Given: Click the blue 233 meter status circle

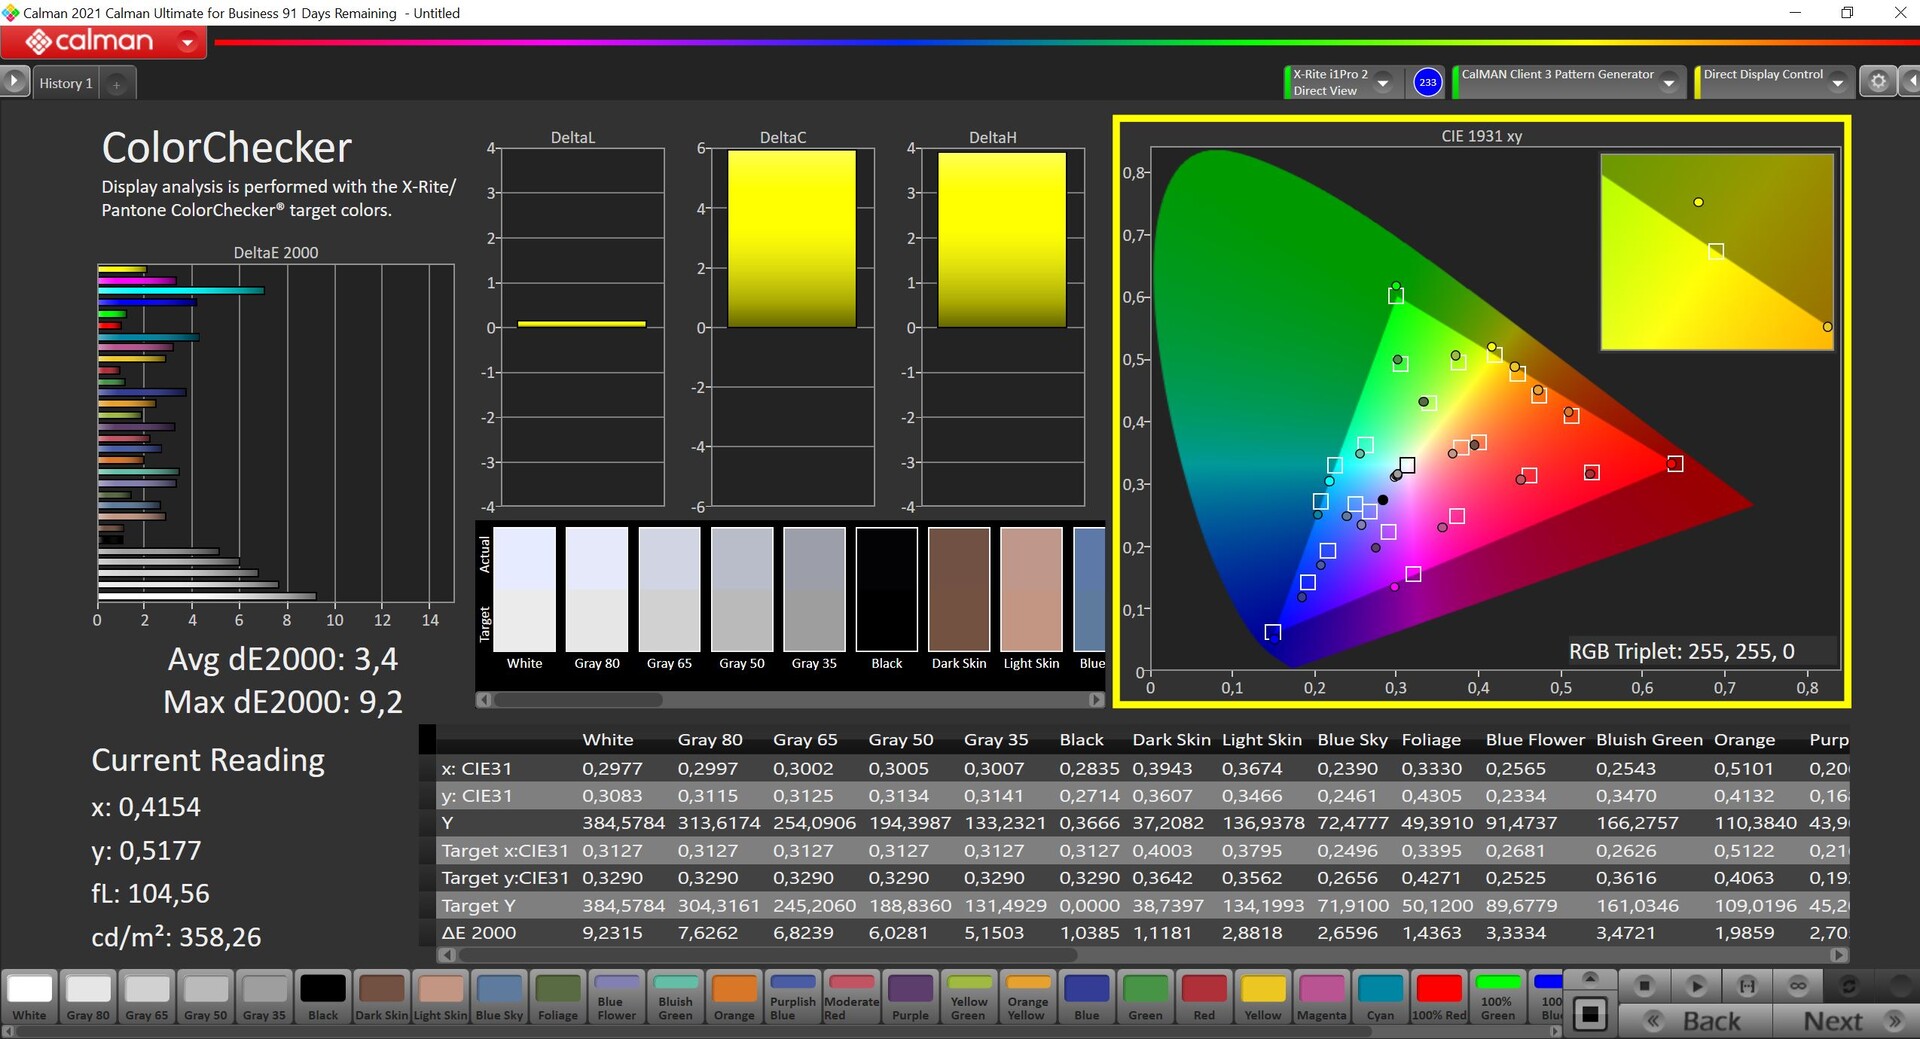Looking at the screenshot, I should coord(1427,83).
